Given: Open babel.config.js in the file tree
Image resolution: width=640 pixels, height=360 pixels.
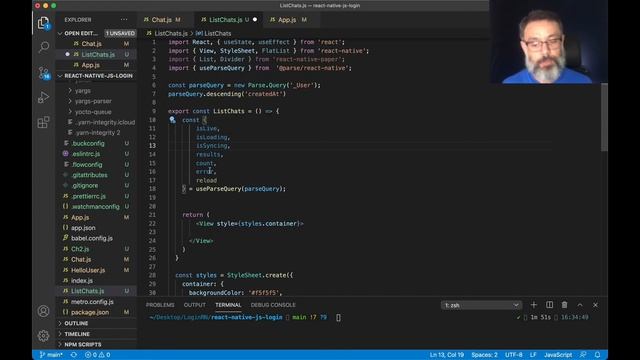Looking at the screenshot, I should 92,238.
